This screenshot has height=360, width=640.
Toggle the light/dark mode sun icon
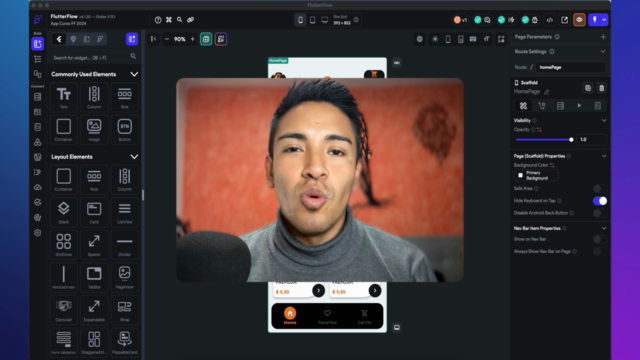(435, 39)
